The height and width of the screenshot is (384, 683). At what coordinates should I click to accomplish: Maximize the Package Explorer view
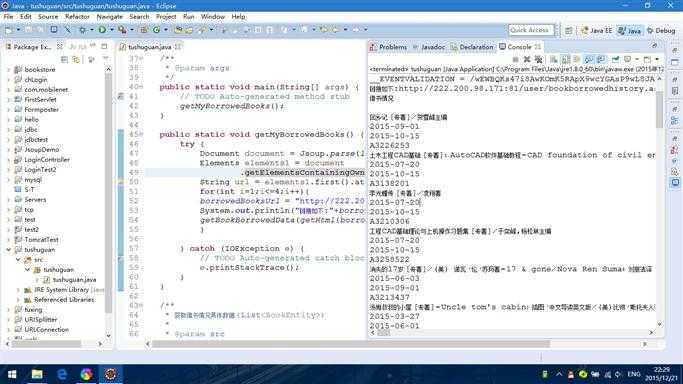[104, 46]
